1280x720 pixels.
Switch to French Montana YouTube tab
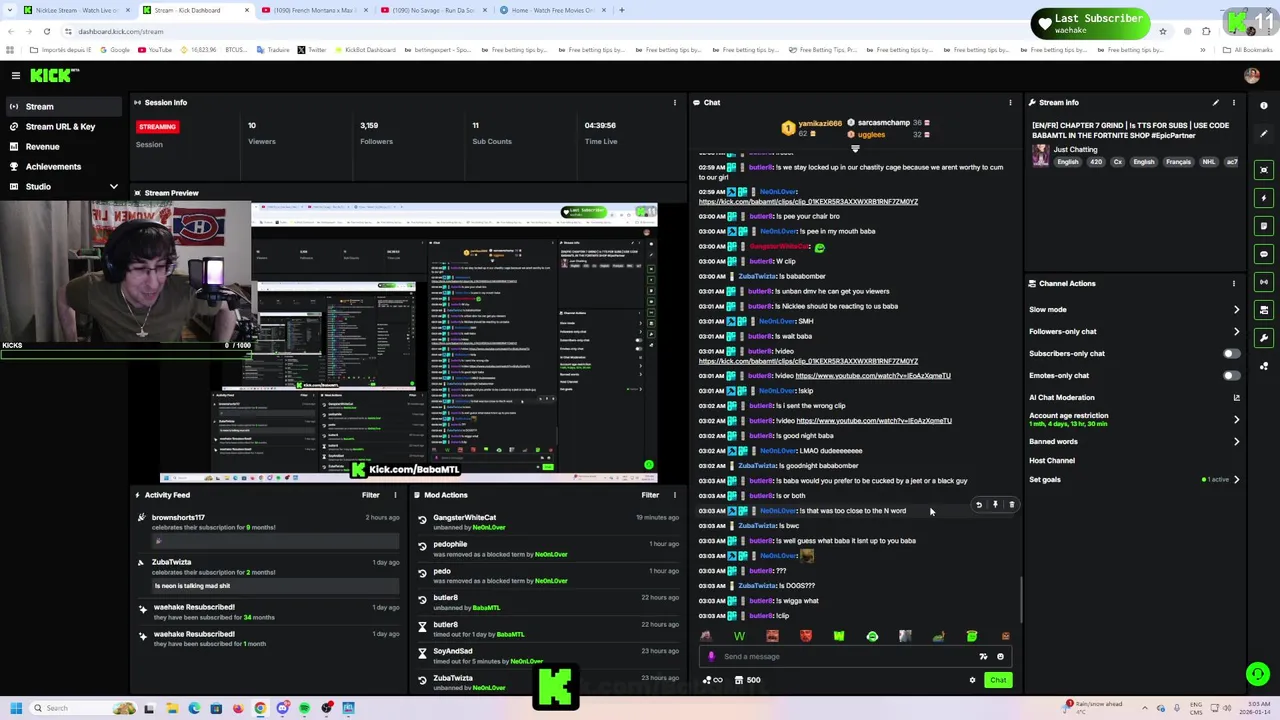314,10
